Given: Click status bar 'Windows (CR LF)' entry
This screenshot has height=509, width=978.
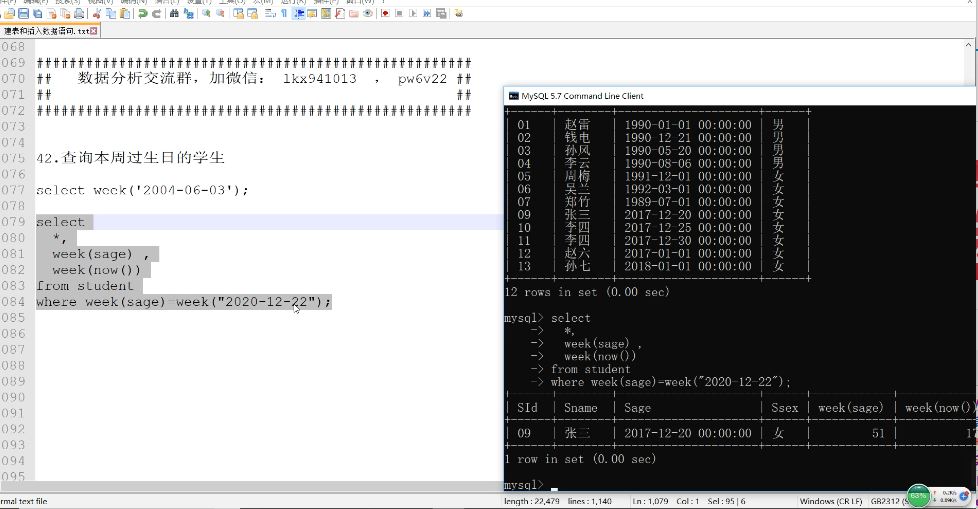Looking at the screenshot, I should pos(831,501).
